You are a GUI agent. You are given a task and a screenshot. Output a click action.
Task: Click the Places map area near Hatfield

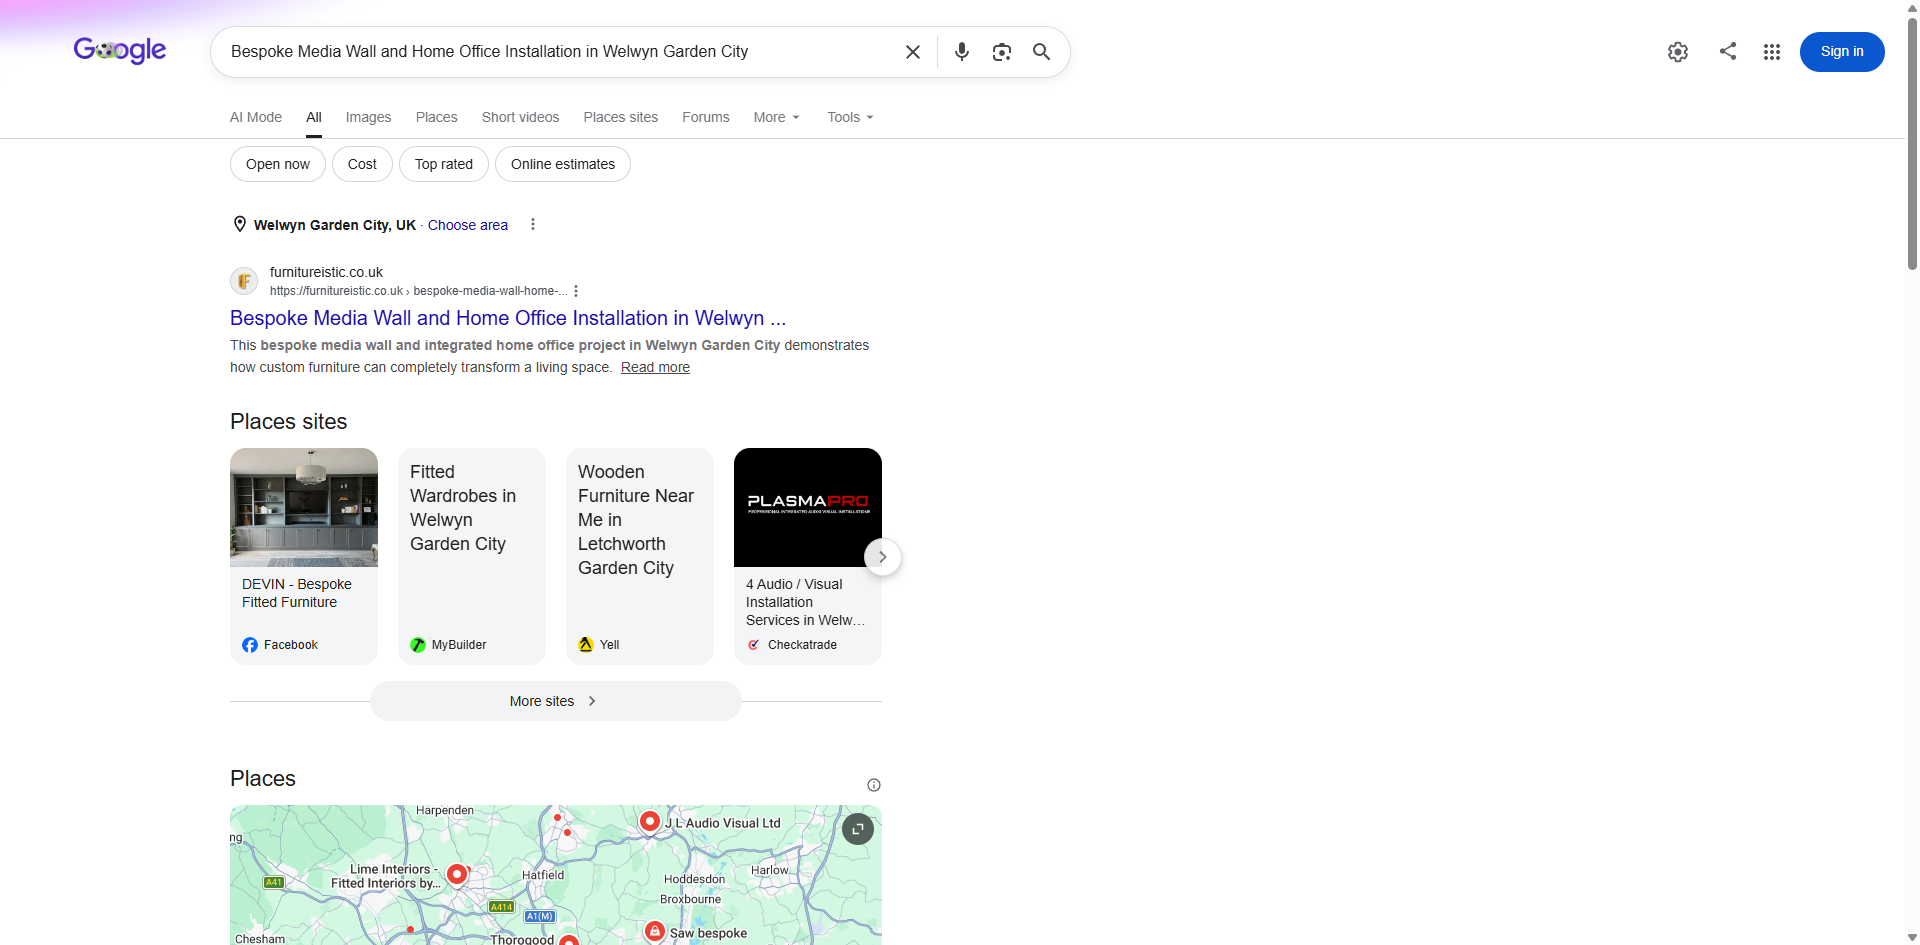tap(543, 875)
